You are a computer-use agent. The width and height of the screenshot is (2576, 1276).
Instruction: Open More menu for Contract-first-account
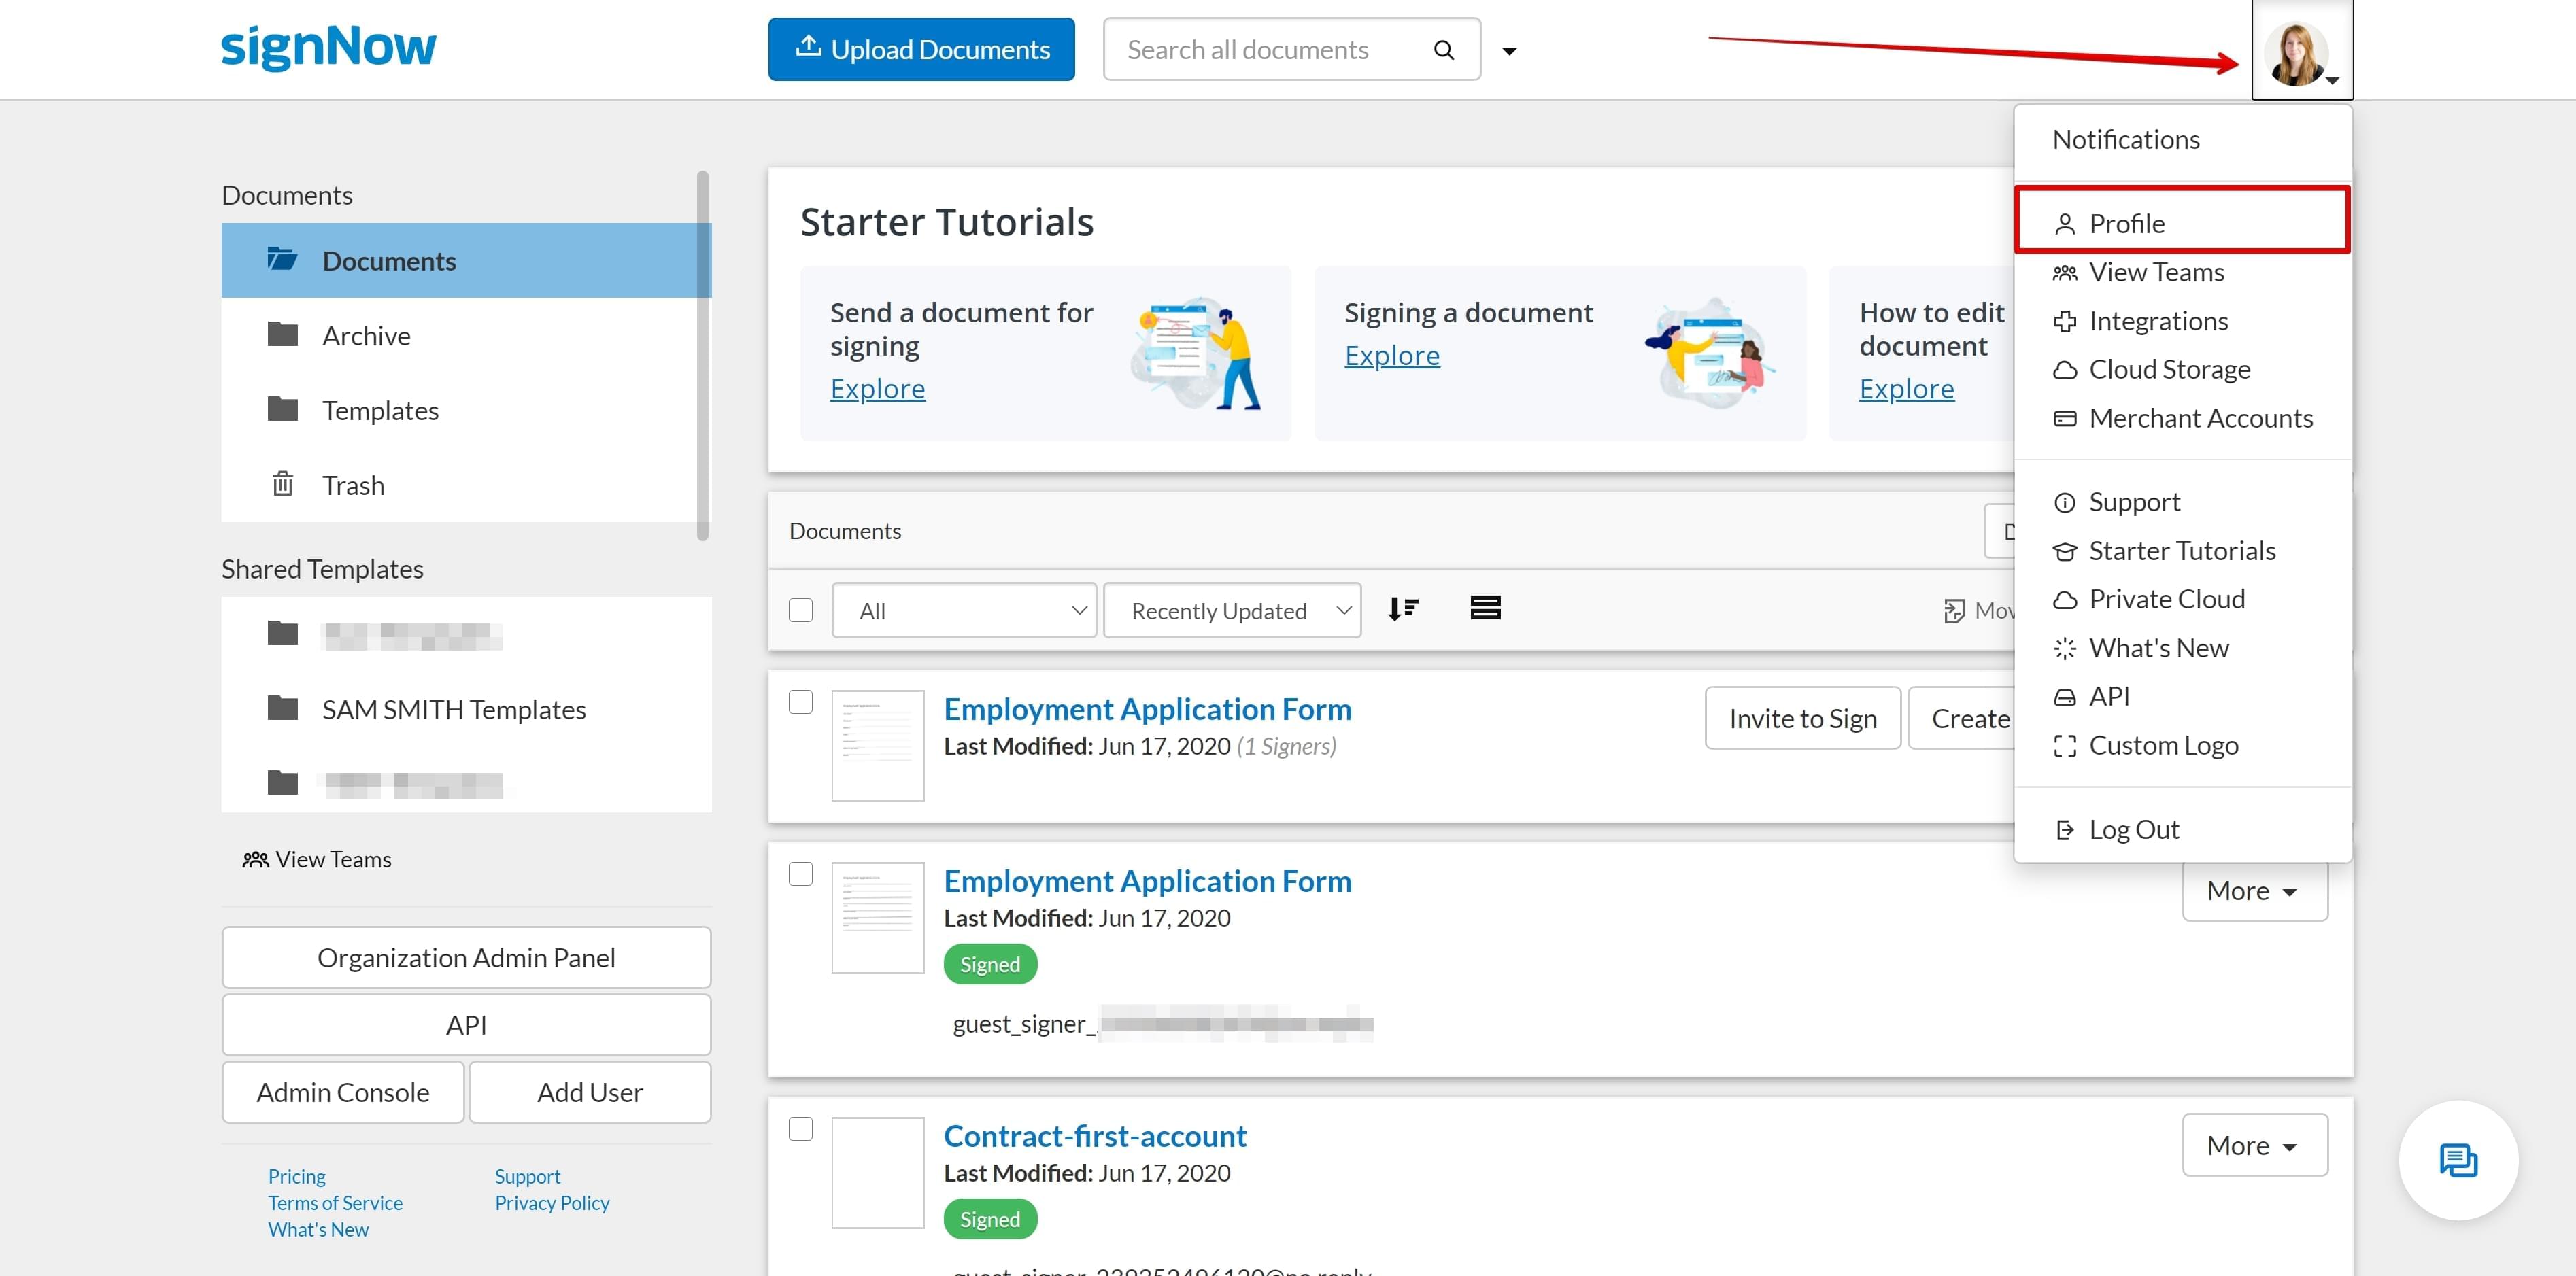[x=2254, y=1145]
